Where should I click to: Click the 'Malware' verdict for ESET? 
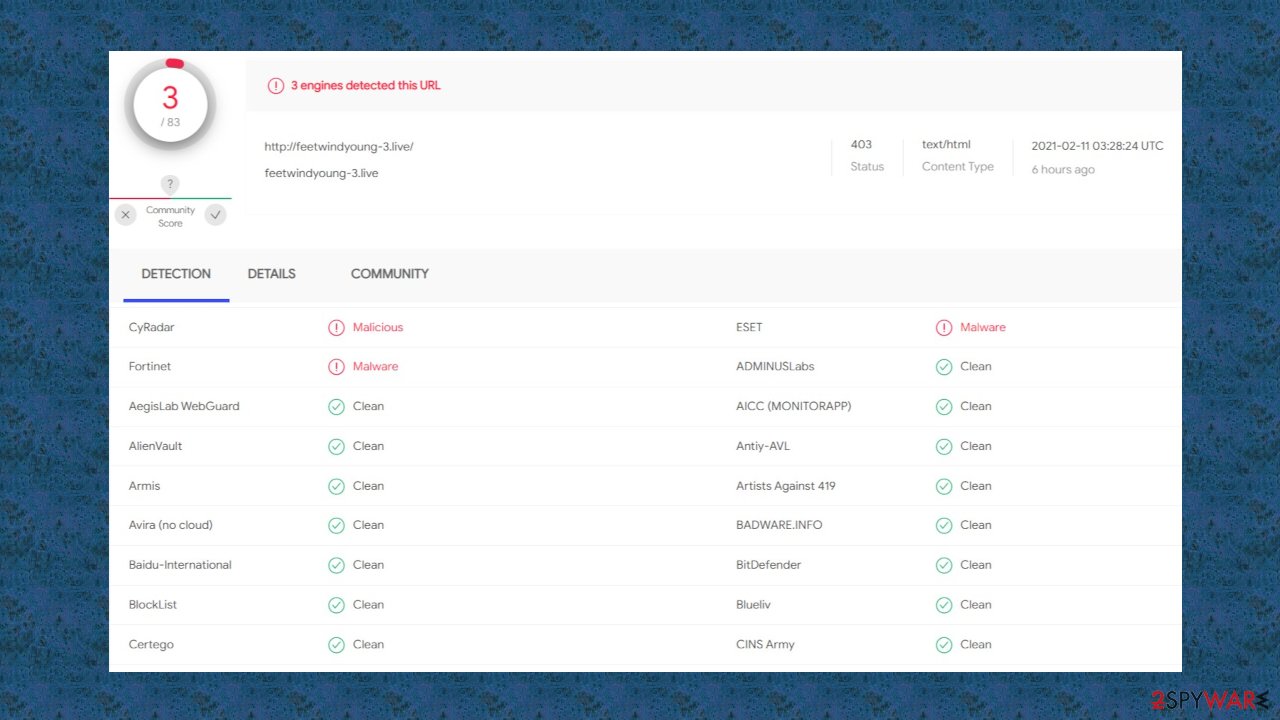click(x=983, y=328)
